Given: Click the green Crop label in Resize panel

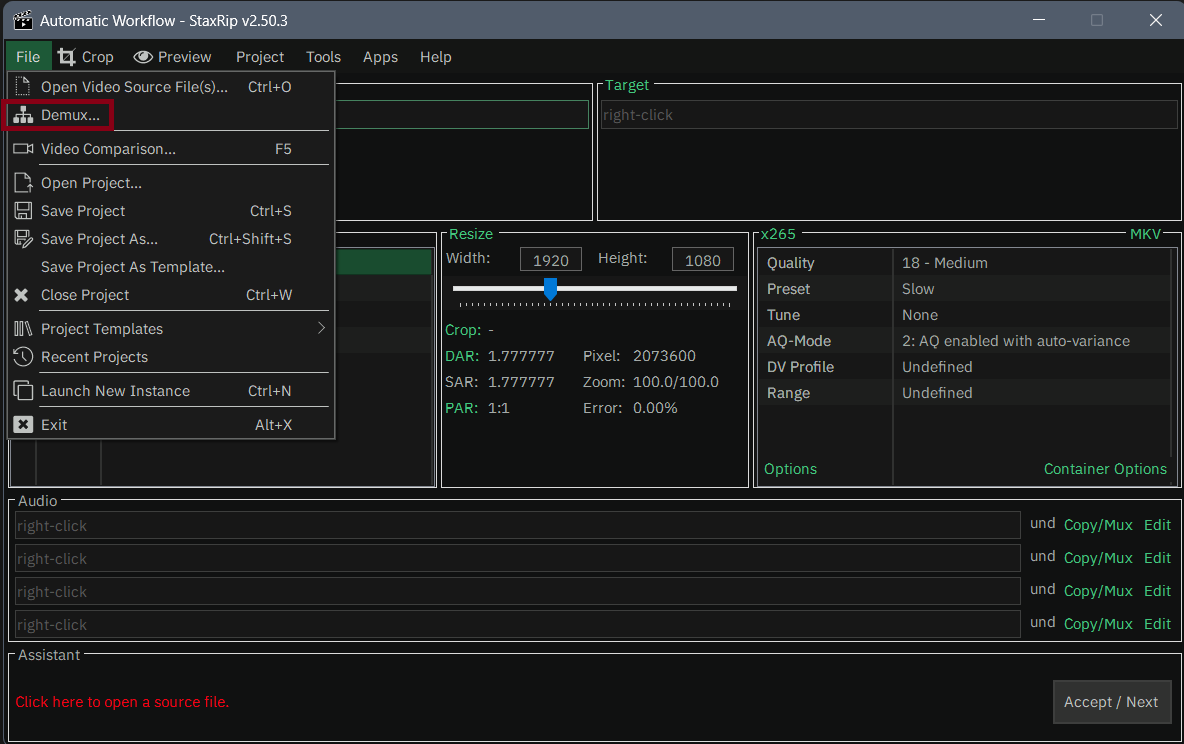Looking at the screenshot, I should [x=462, y=330].
